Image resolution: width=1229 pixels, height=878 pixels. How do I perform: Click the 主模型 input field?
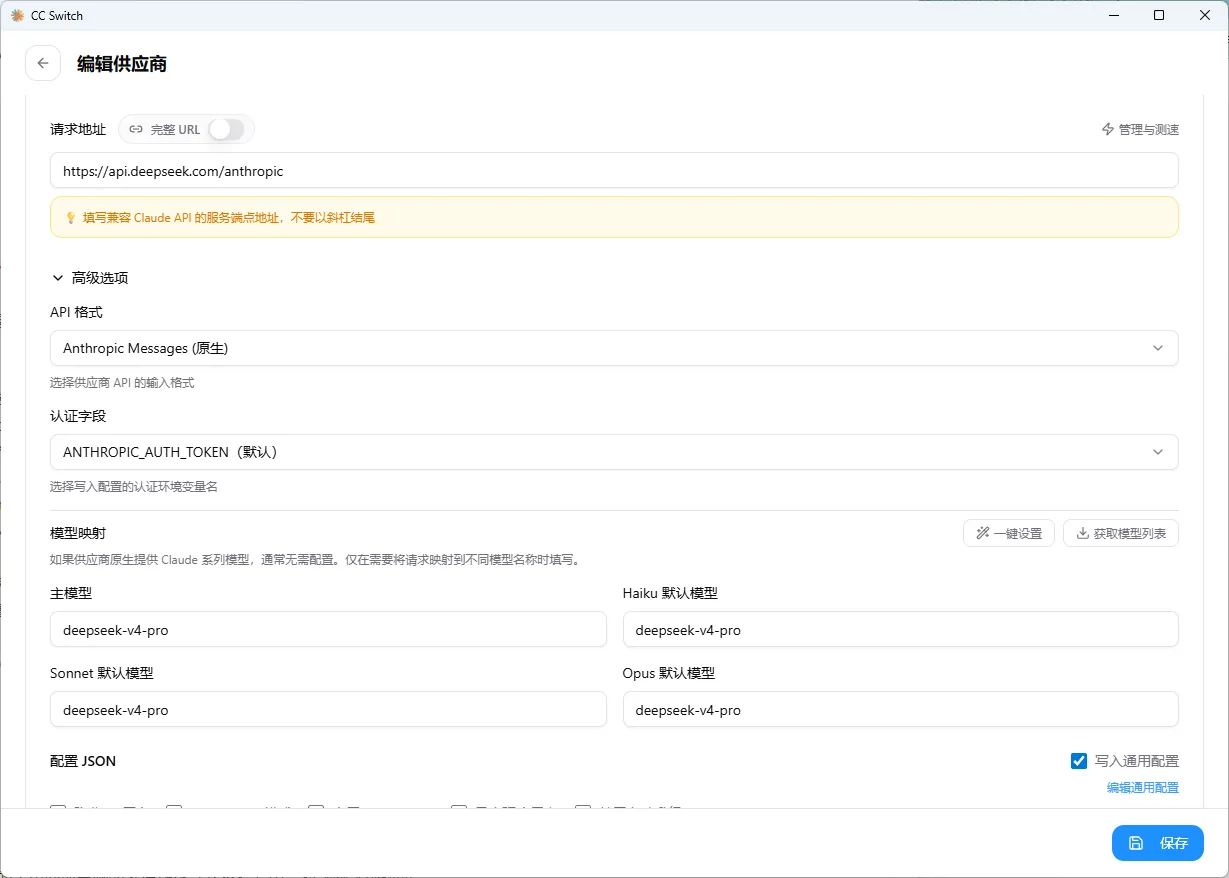click(x=328, y=629)
